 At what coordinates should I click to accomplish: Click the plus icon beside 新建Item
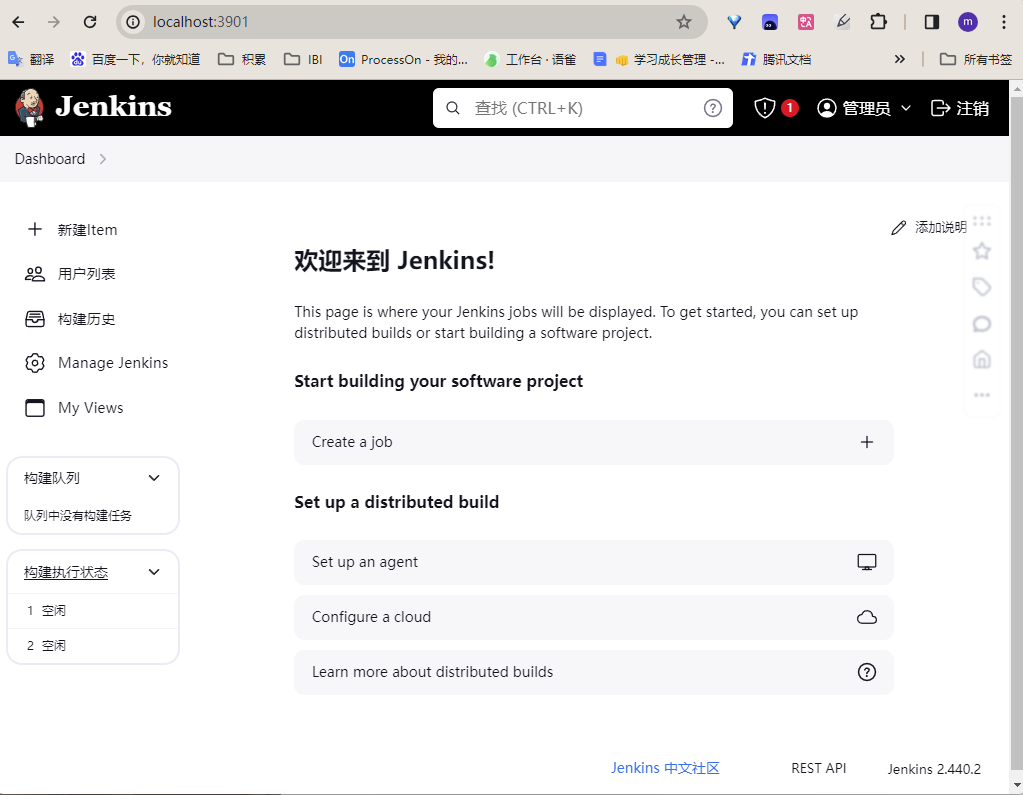[35, 229]
